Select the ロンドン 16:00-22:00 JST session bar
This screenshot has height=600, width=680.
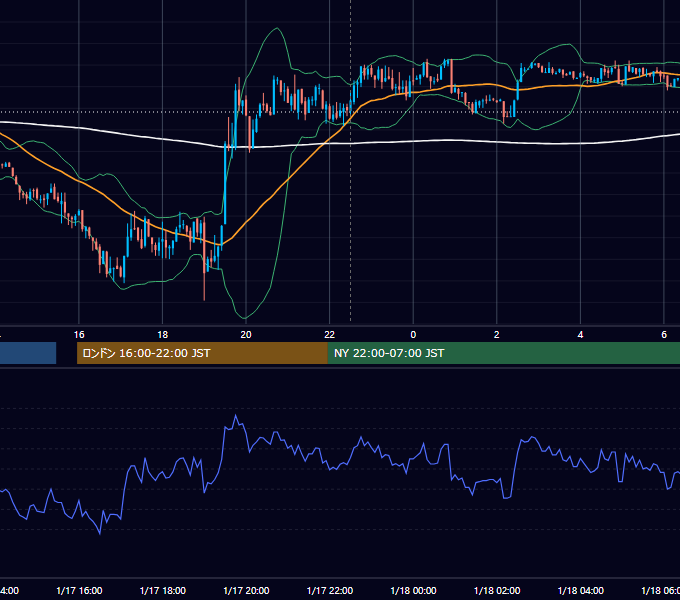(x=202, y=353)
